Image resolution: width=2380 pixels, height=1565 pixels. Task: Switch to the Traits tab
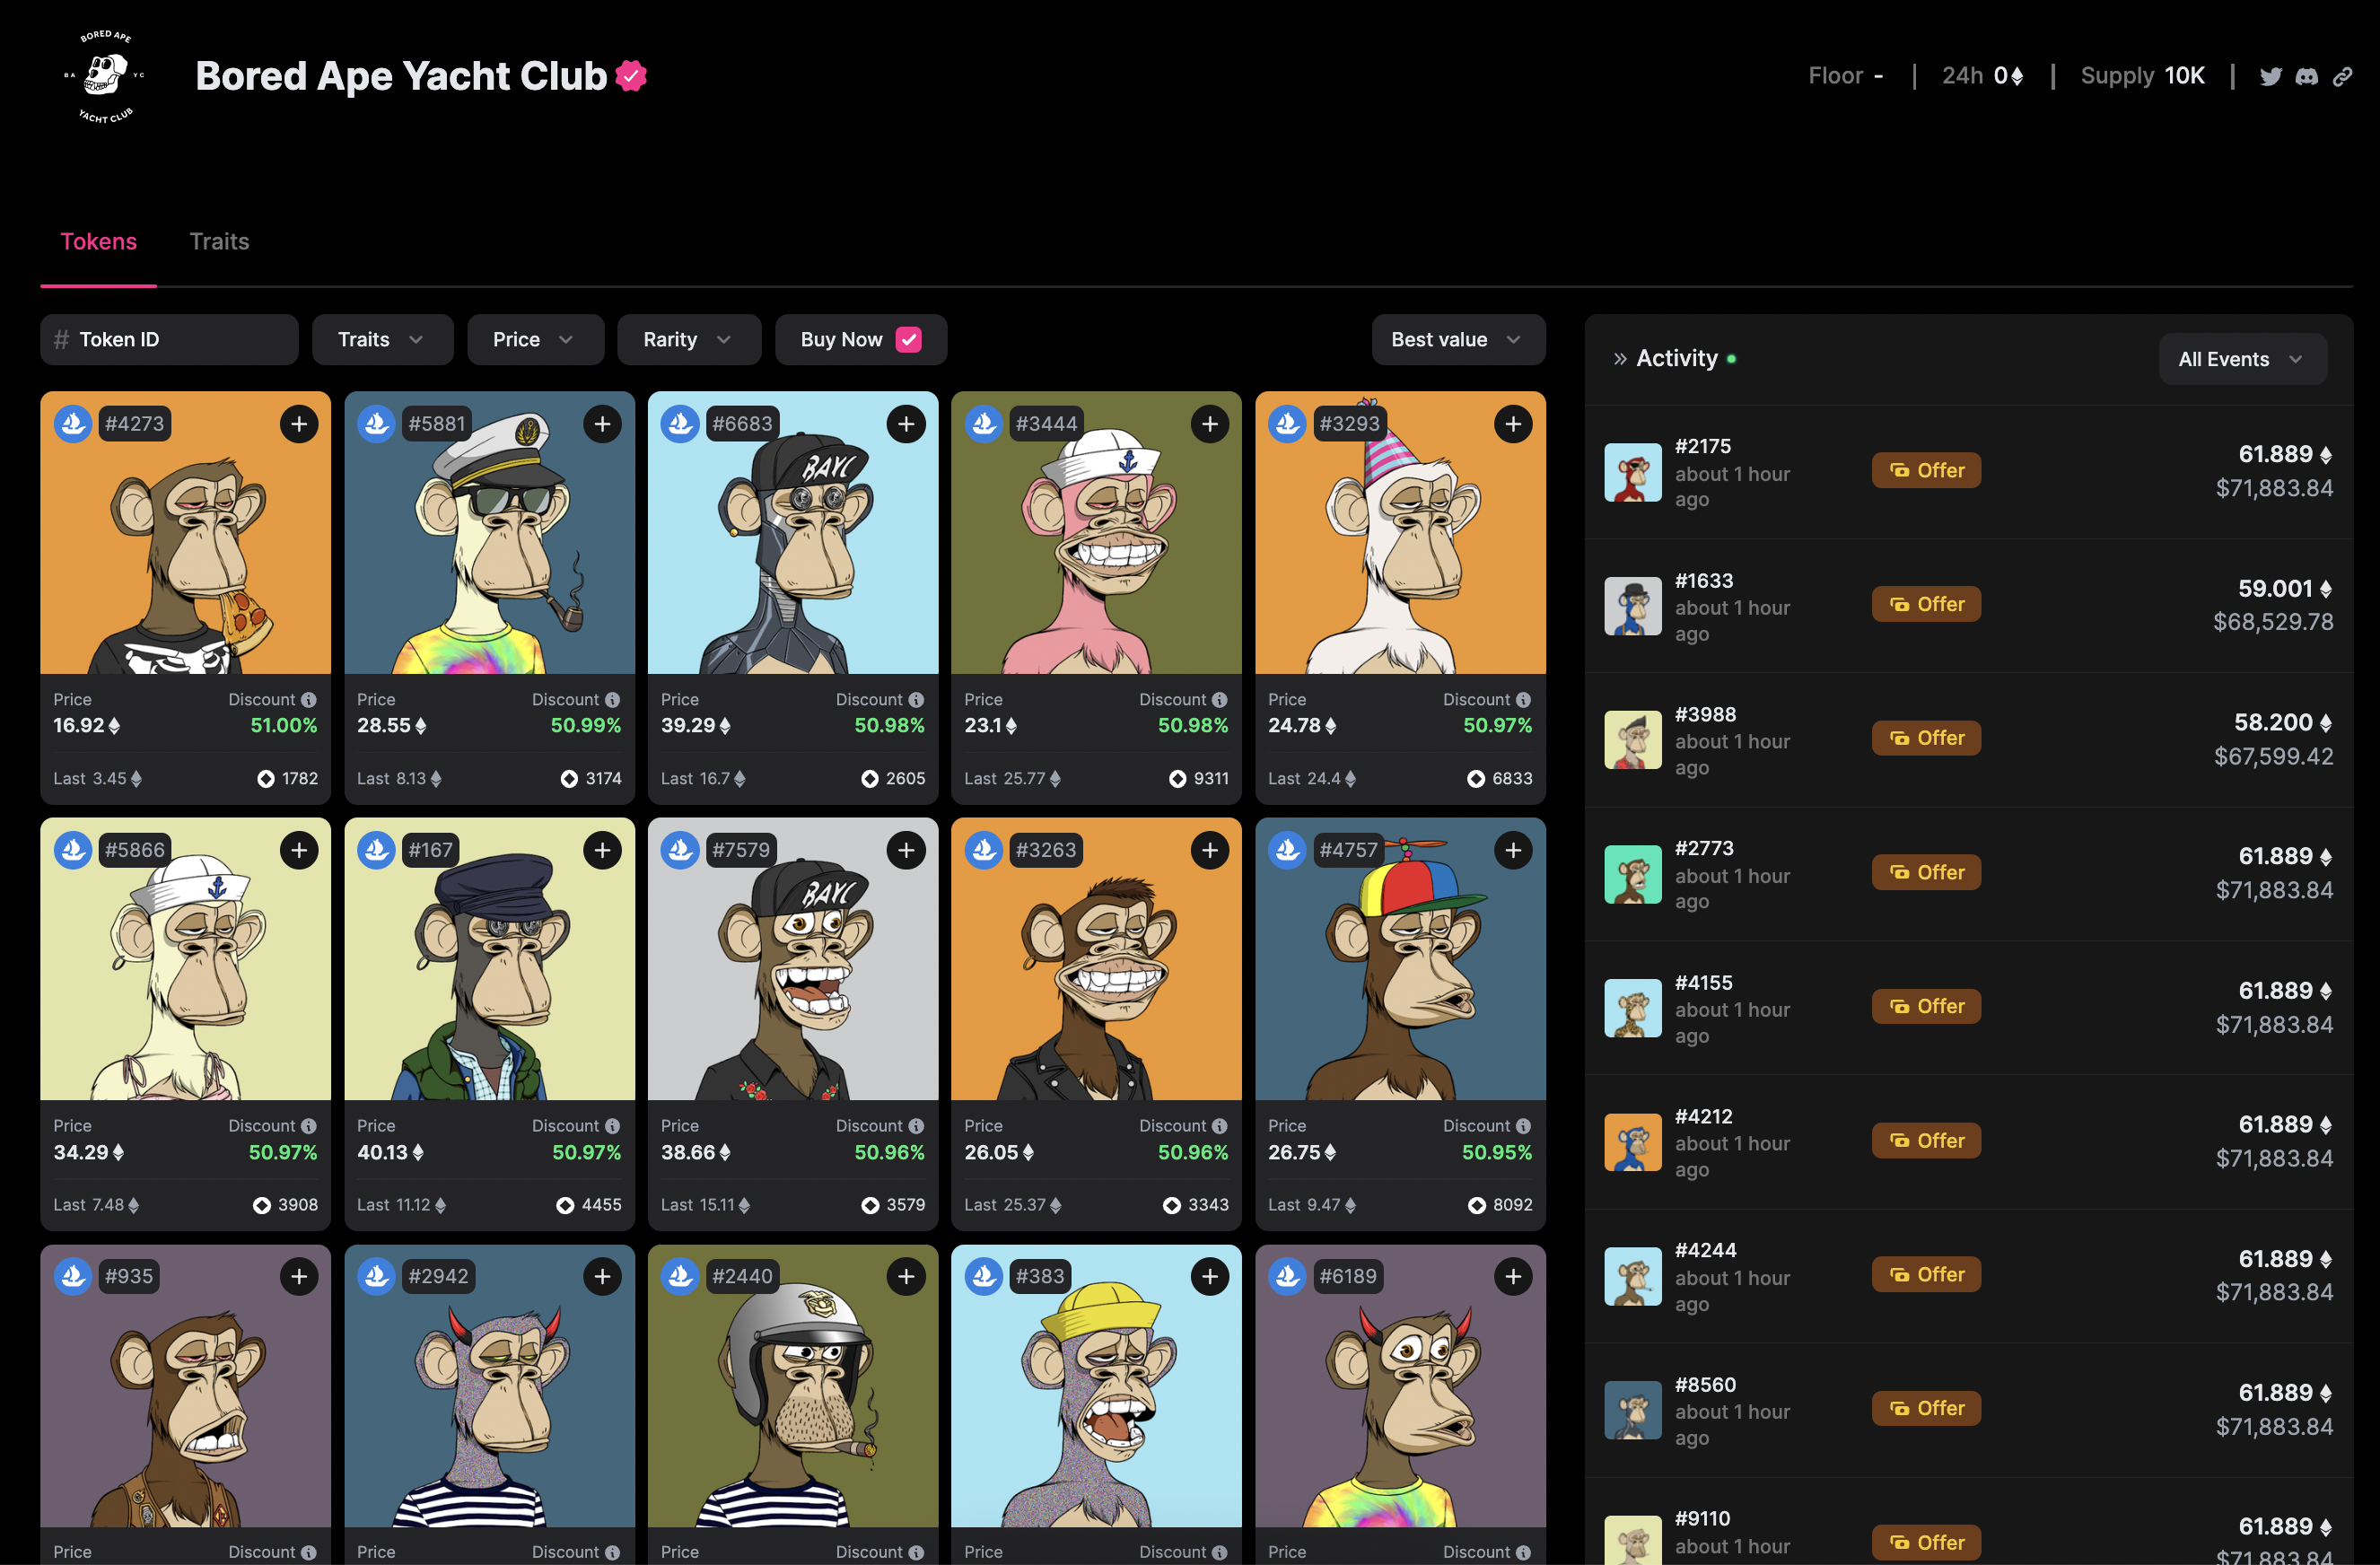pyautogui.click(x=219, y=241)
